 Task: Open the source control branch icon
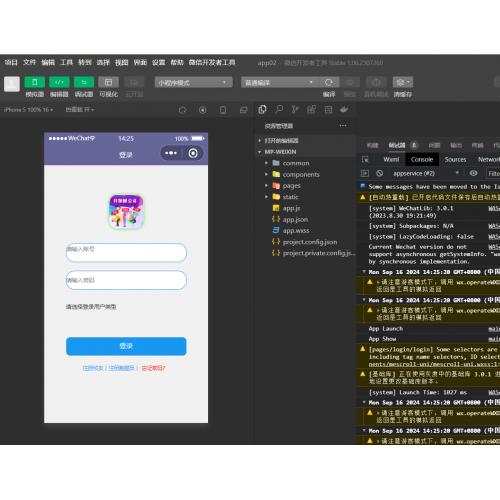coord(295,109)
